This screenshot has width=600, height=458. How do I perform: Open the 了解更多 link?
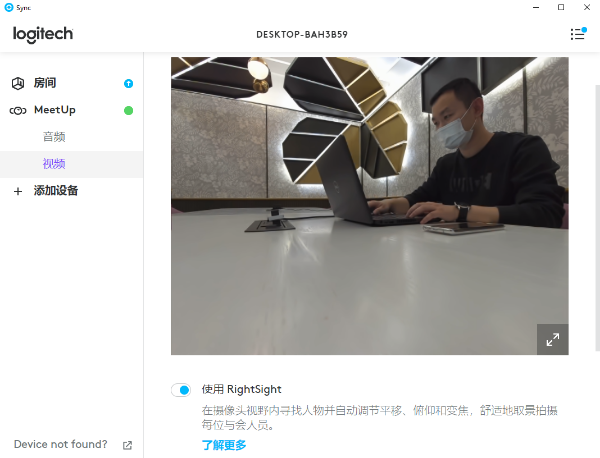pyautogui.click(x=224, y=445)
